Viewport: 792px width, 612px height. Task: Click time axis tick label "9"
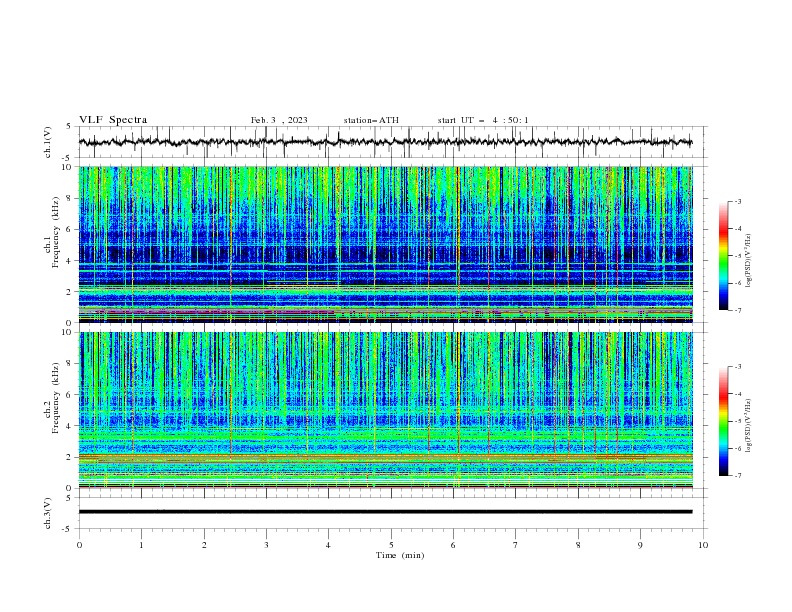[x=640, y=545]
